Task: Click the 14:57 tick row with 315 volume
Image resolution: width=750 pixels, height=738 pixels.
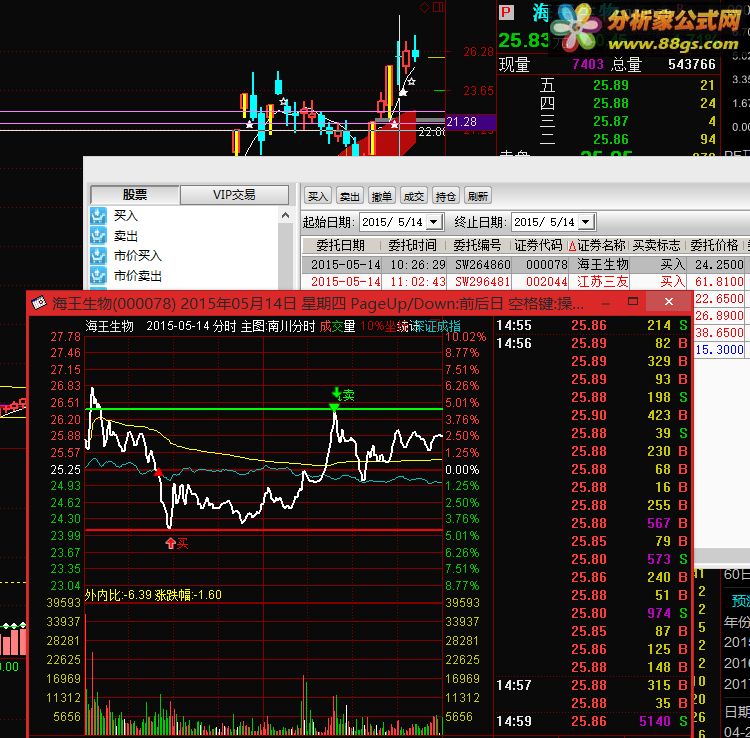Action: coord(591,685)
